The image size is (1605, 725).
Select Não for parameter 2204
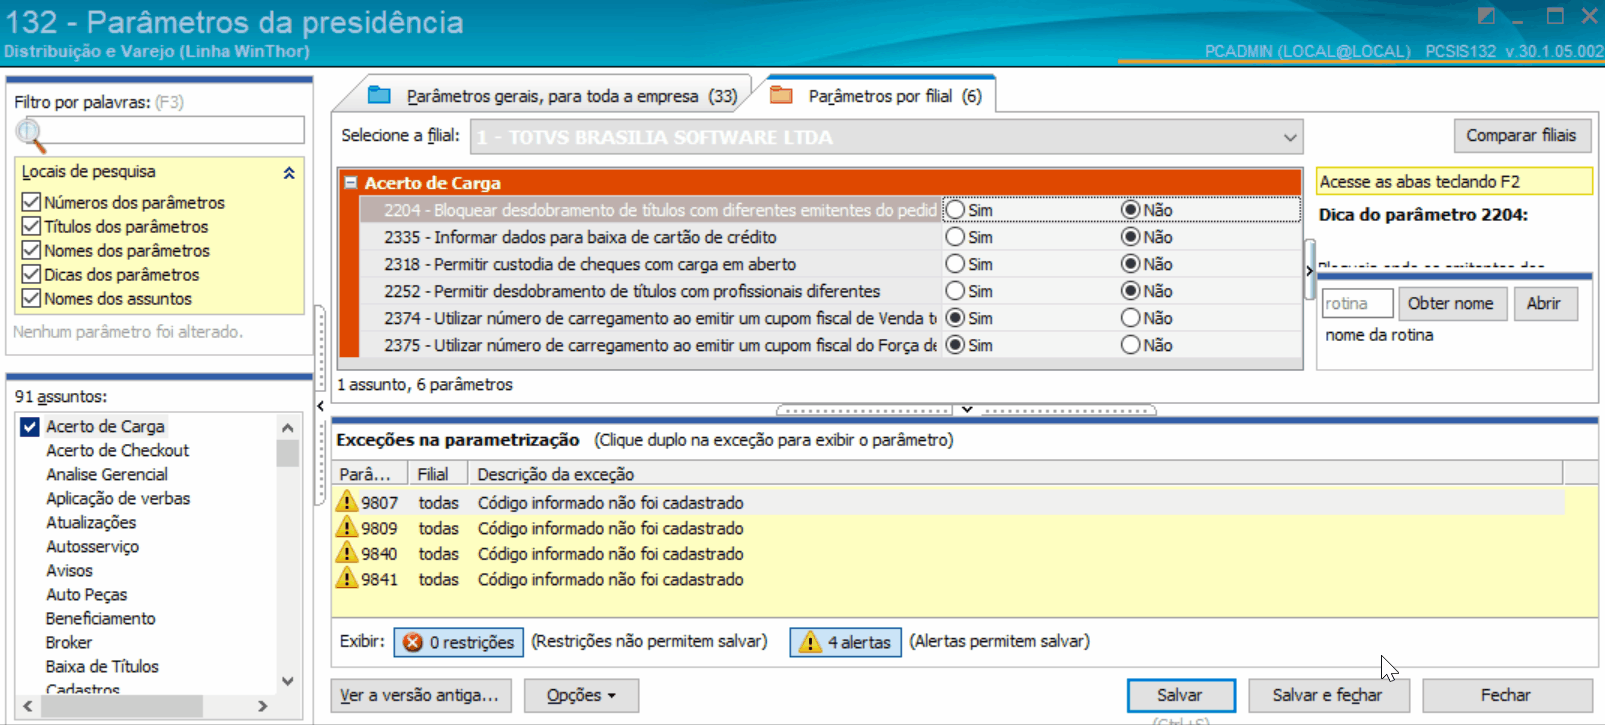(1130, 210)
